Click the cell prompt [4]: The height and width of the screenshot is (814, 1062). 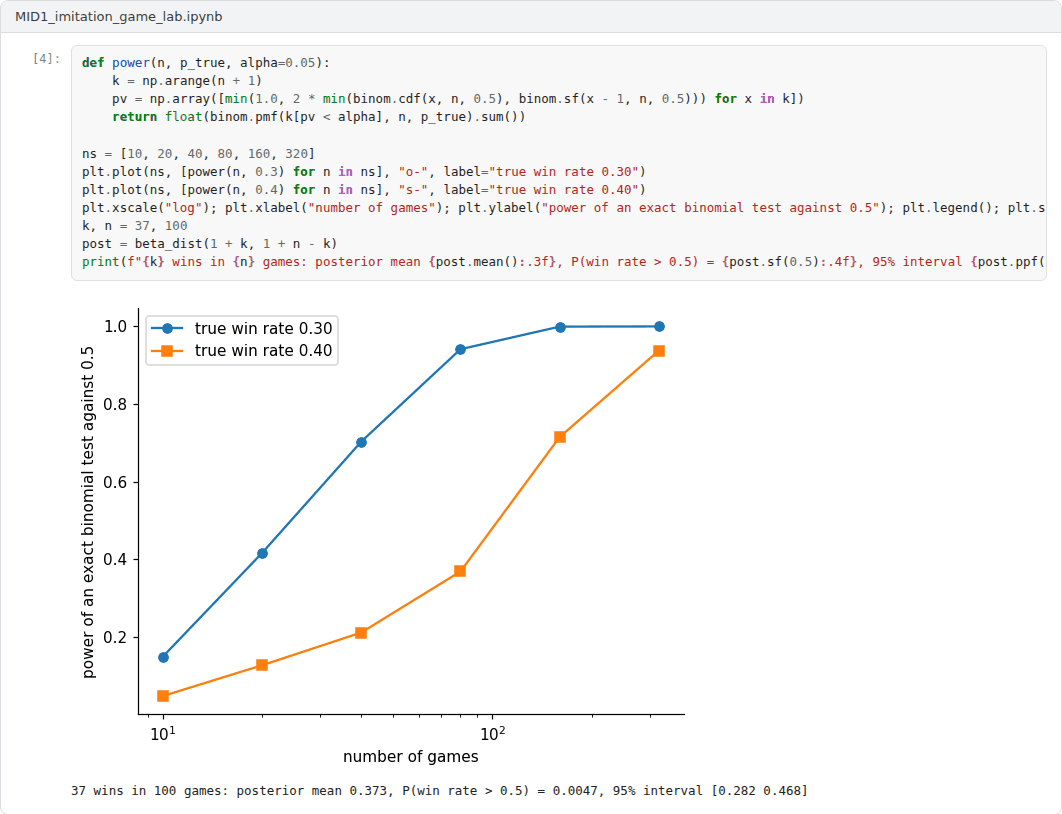coord(46,58)
